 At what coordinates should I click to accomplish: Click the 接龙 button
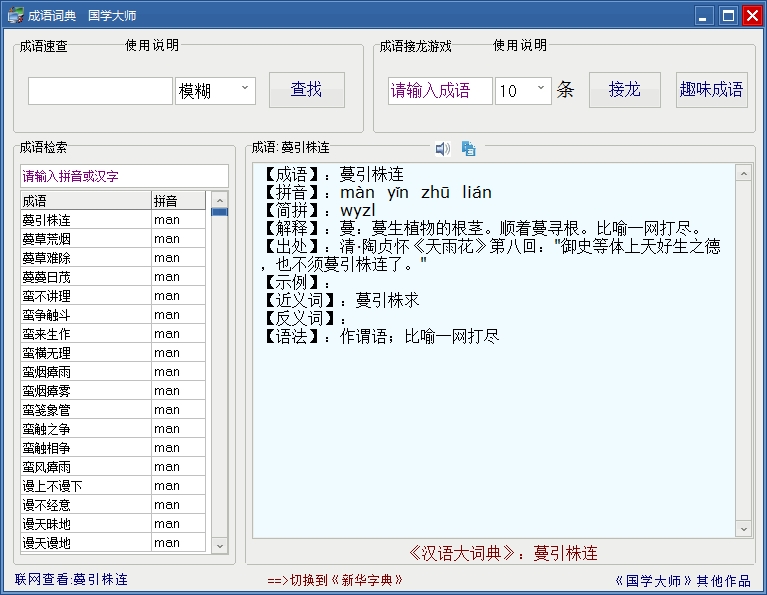click(625, 90)
